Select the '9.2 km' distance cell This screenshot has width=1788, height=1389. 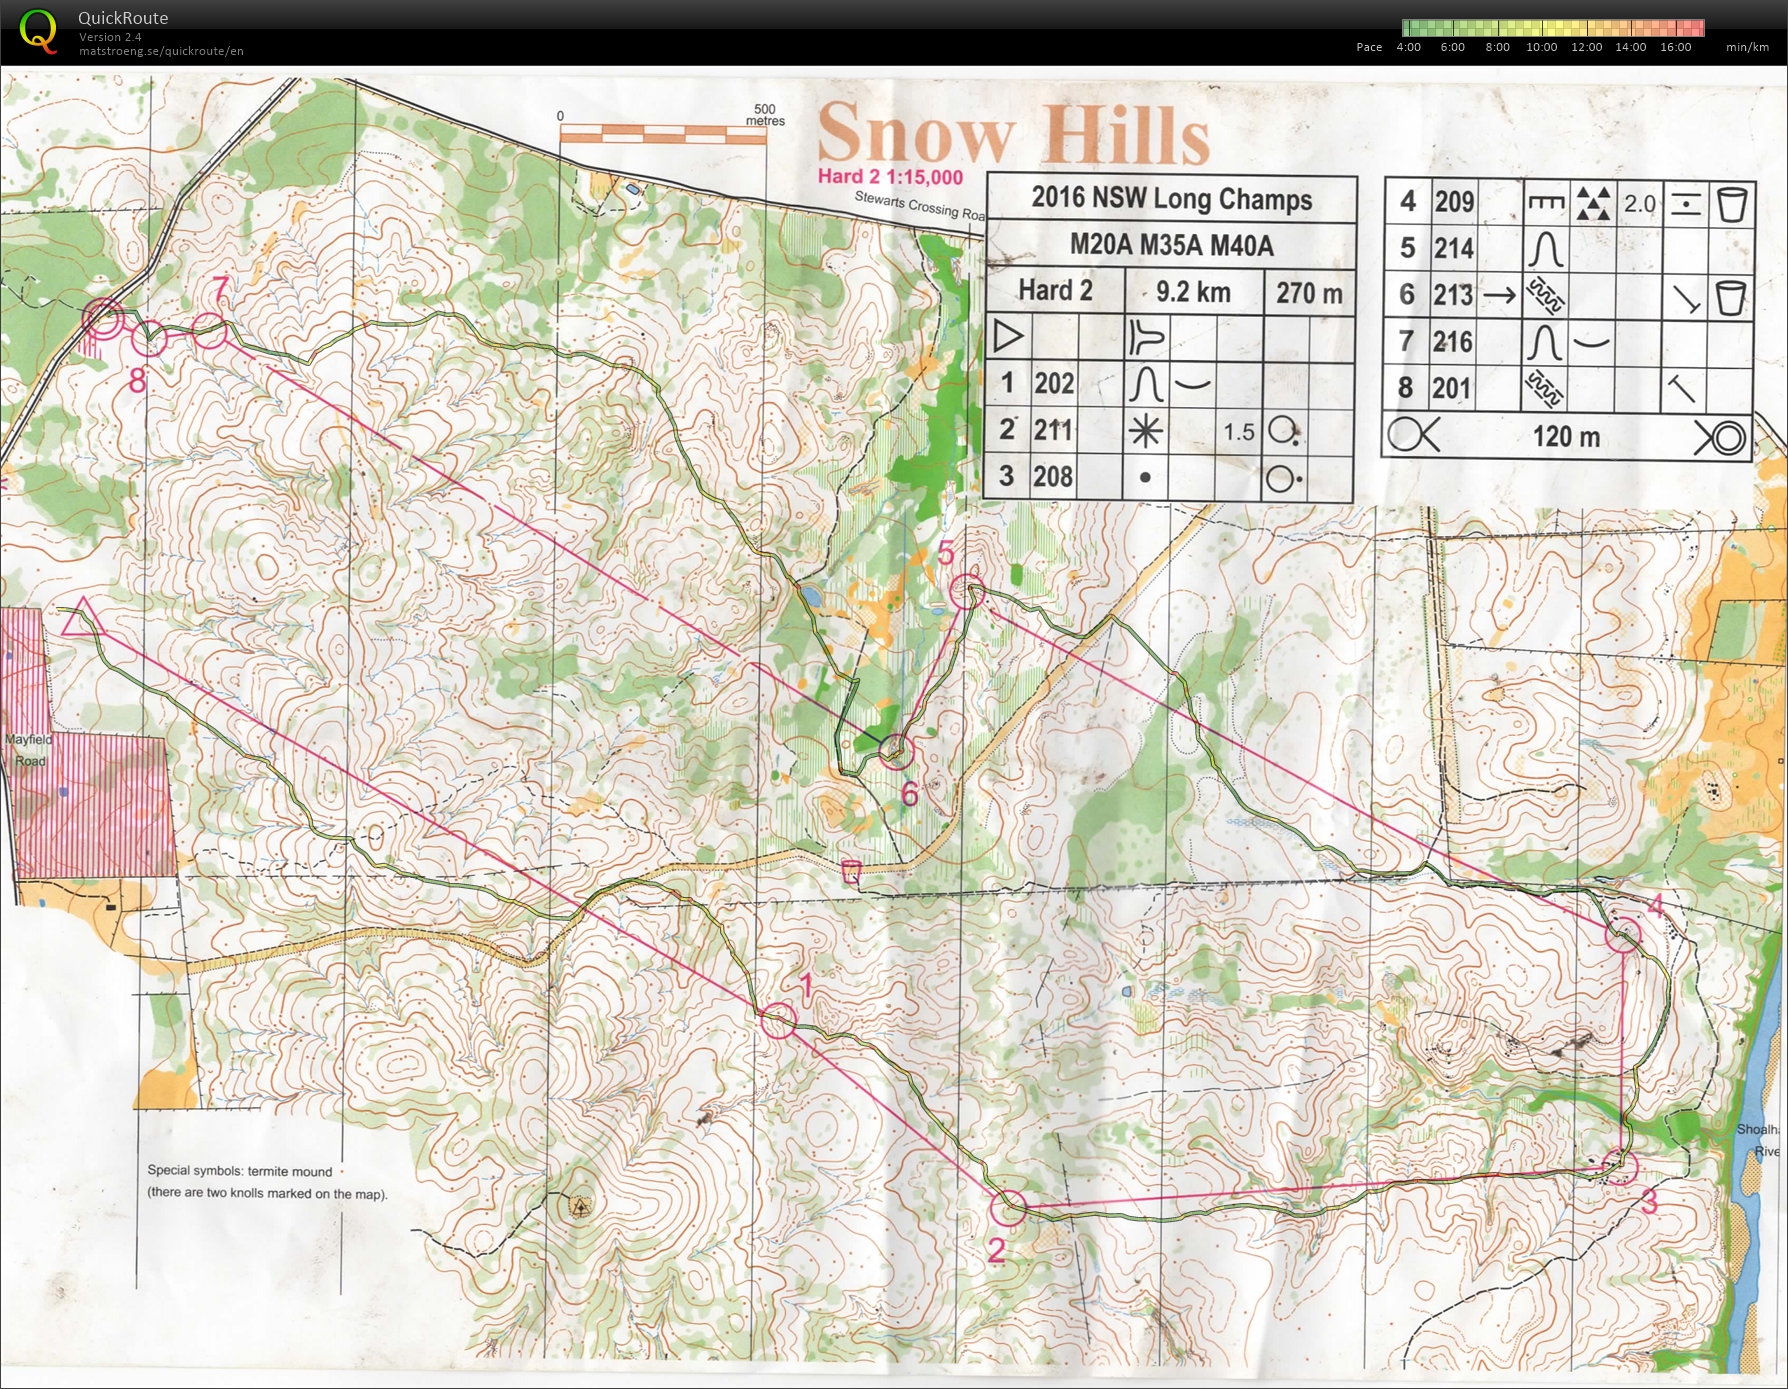1193,291
